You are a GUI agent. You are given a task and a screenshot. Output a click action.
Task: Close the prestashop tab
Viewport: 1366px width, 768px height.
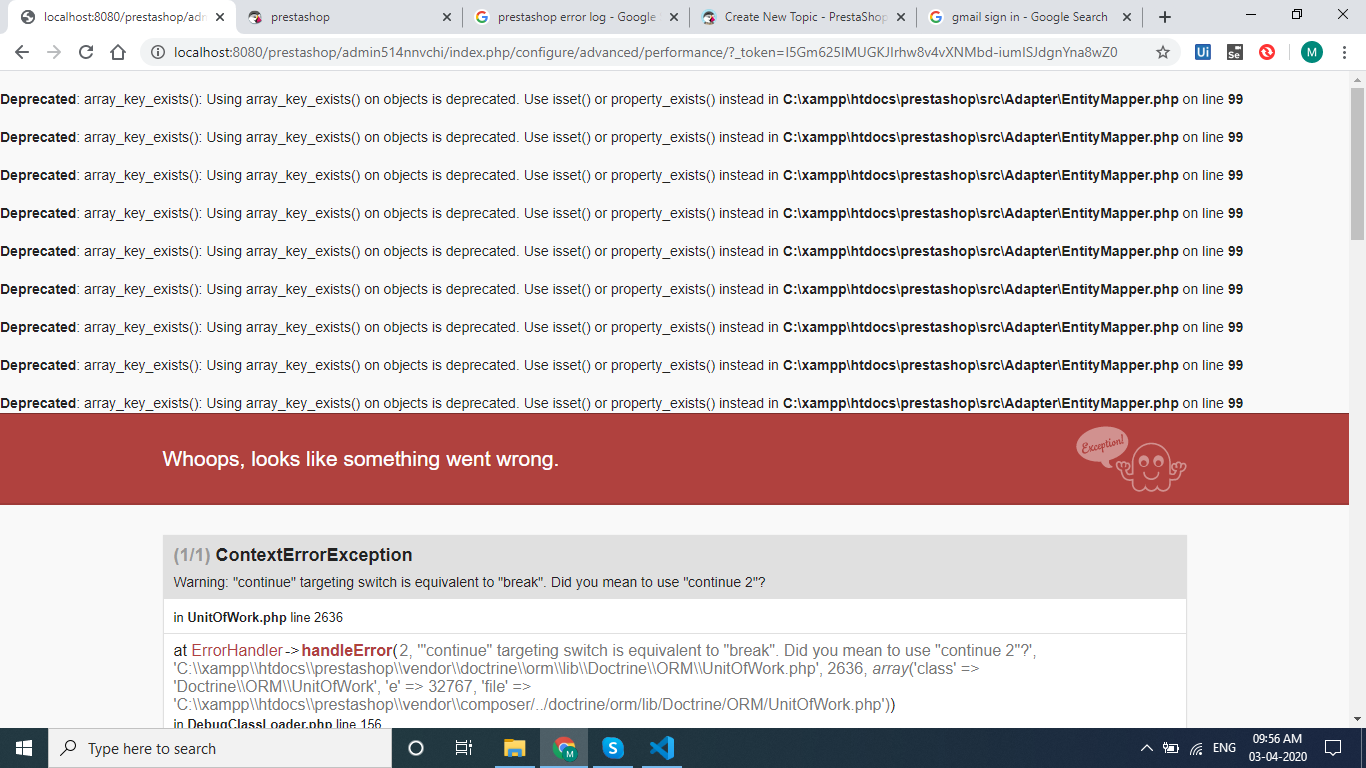point(447,17)
